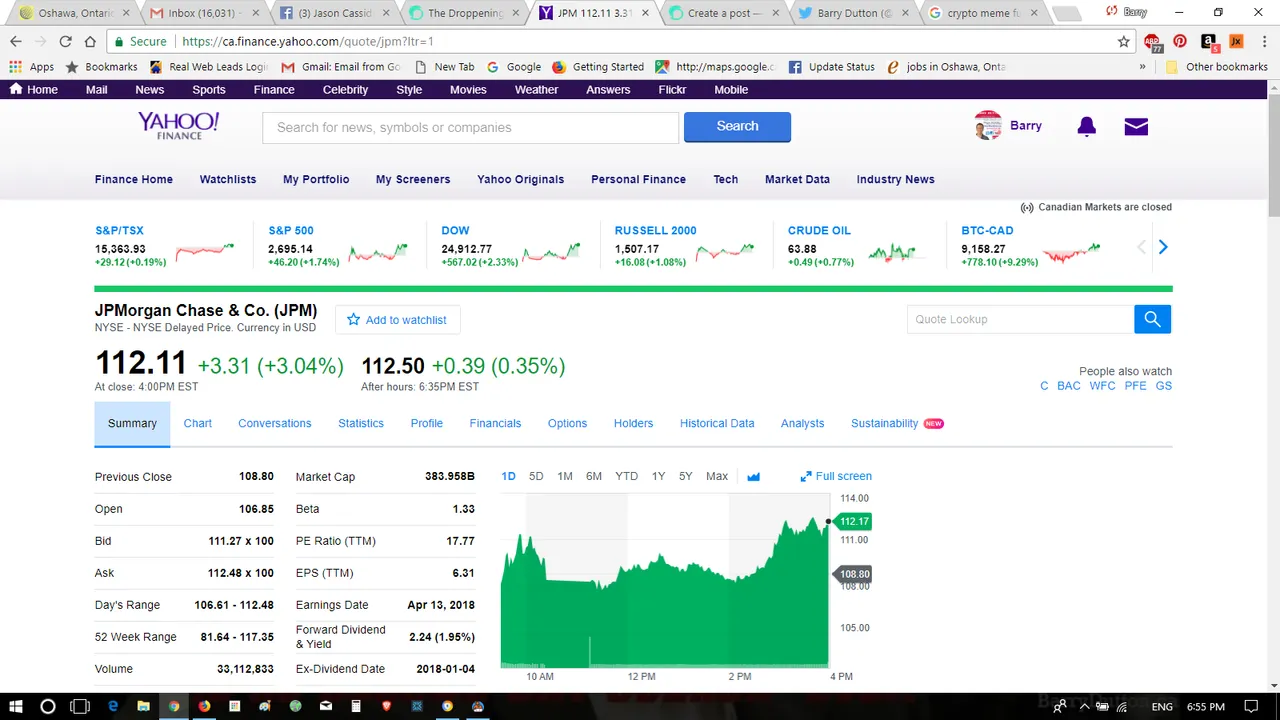This screenshot has width=1280, height=720.
Task: Open My Portfolio in finance menu
Action: point(316,179)
